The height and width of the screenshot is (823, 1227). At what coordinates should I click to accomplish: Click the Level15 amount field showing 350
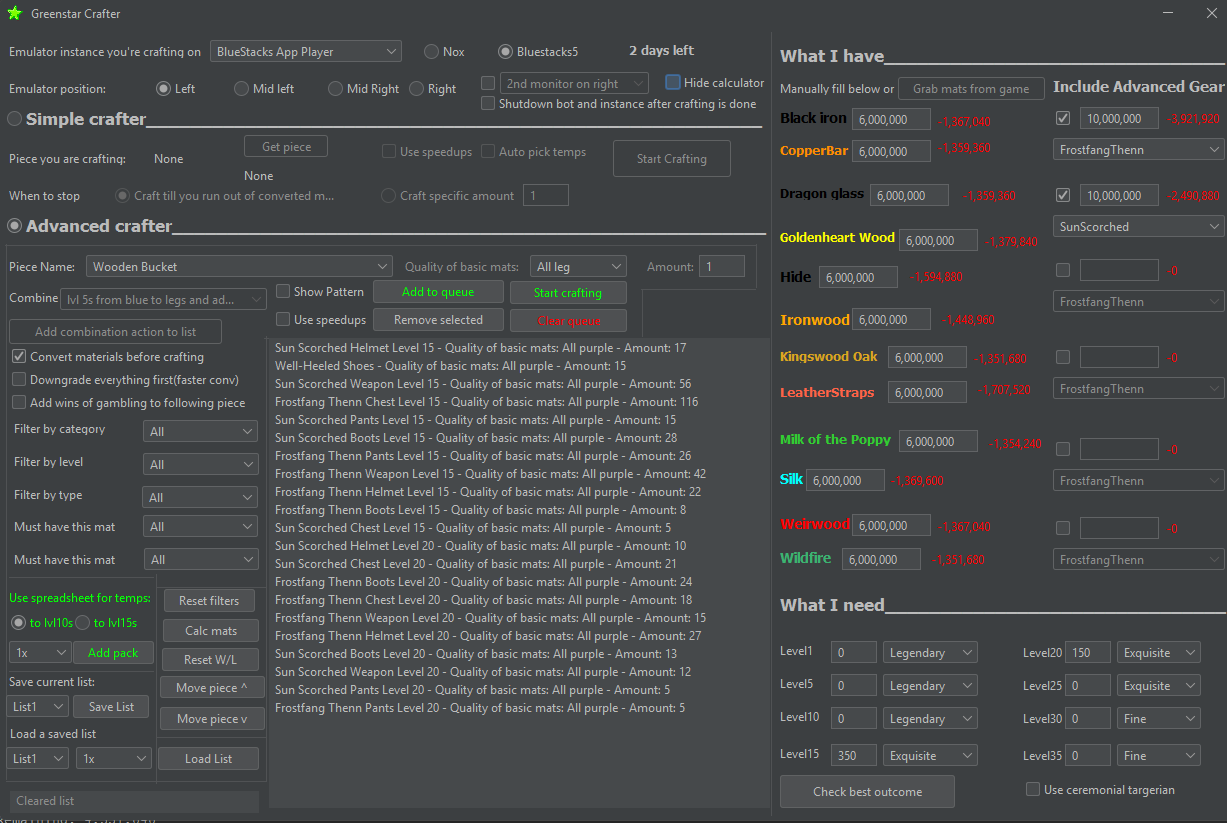coord(853,755)
